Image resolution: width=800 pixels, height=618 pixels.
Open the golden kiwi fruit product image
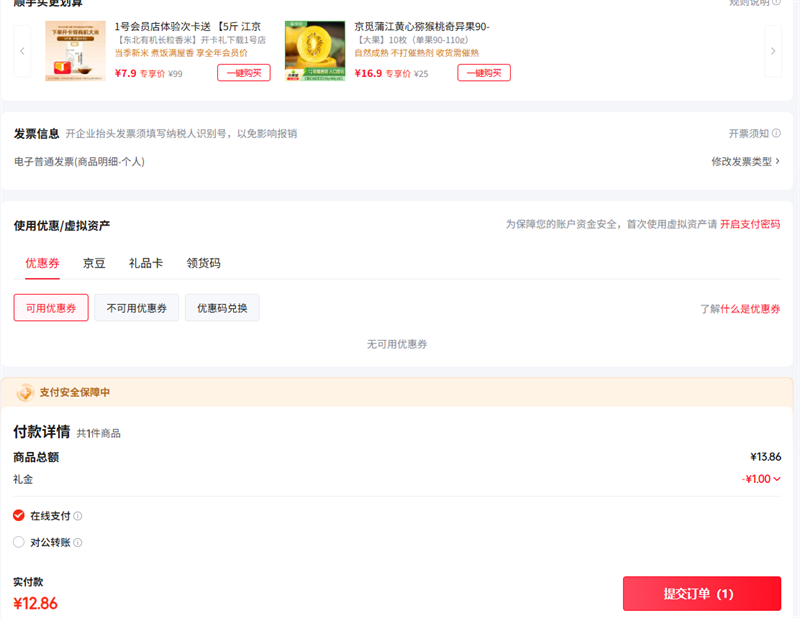pyautogui.click(x=315, y=51)
